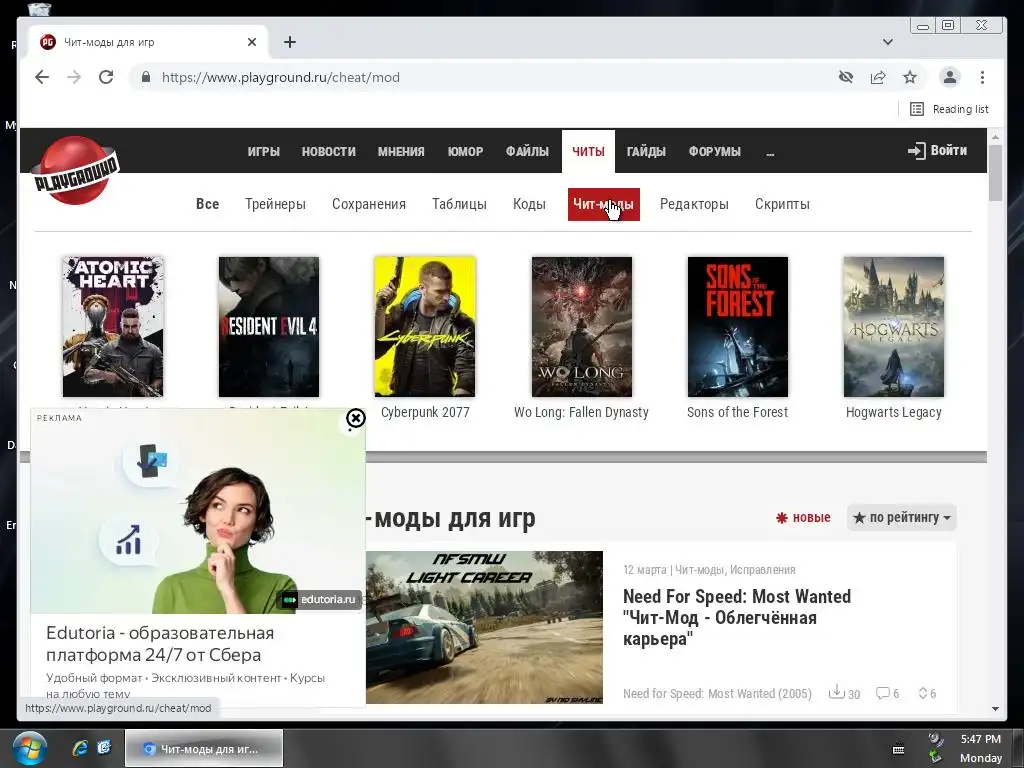Select the Таблицы filter tab

pyautogui.click(x=459, y=204)
